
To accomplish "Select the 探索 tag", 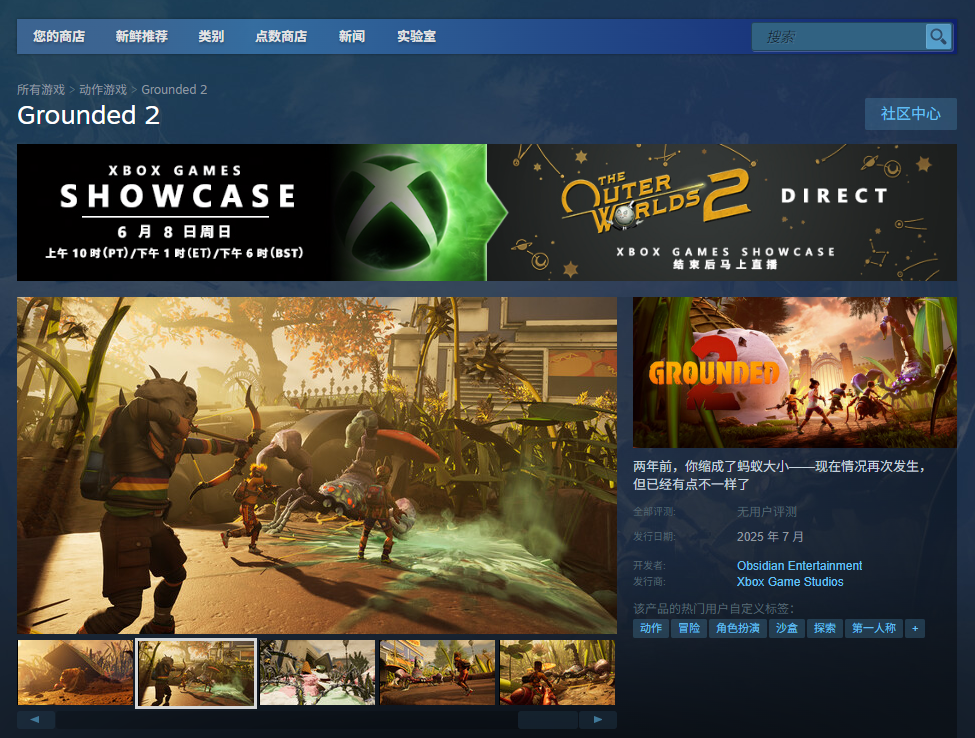I will click(825, 629).
